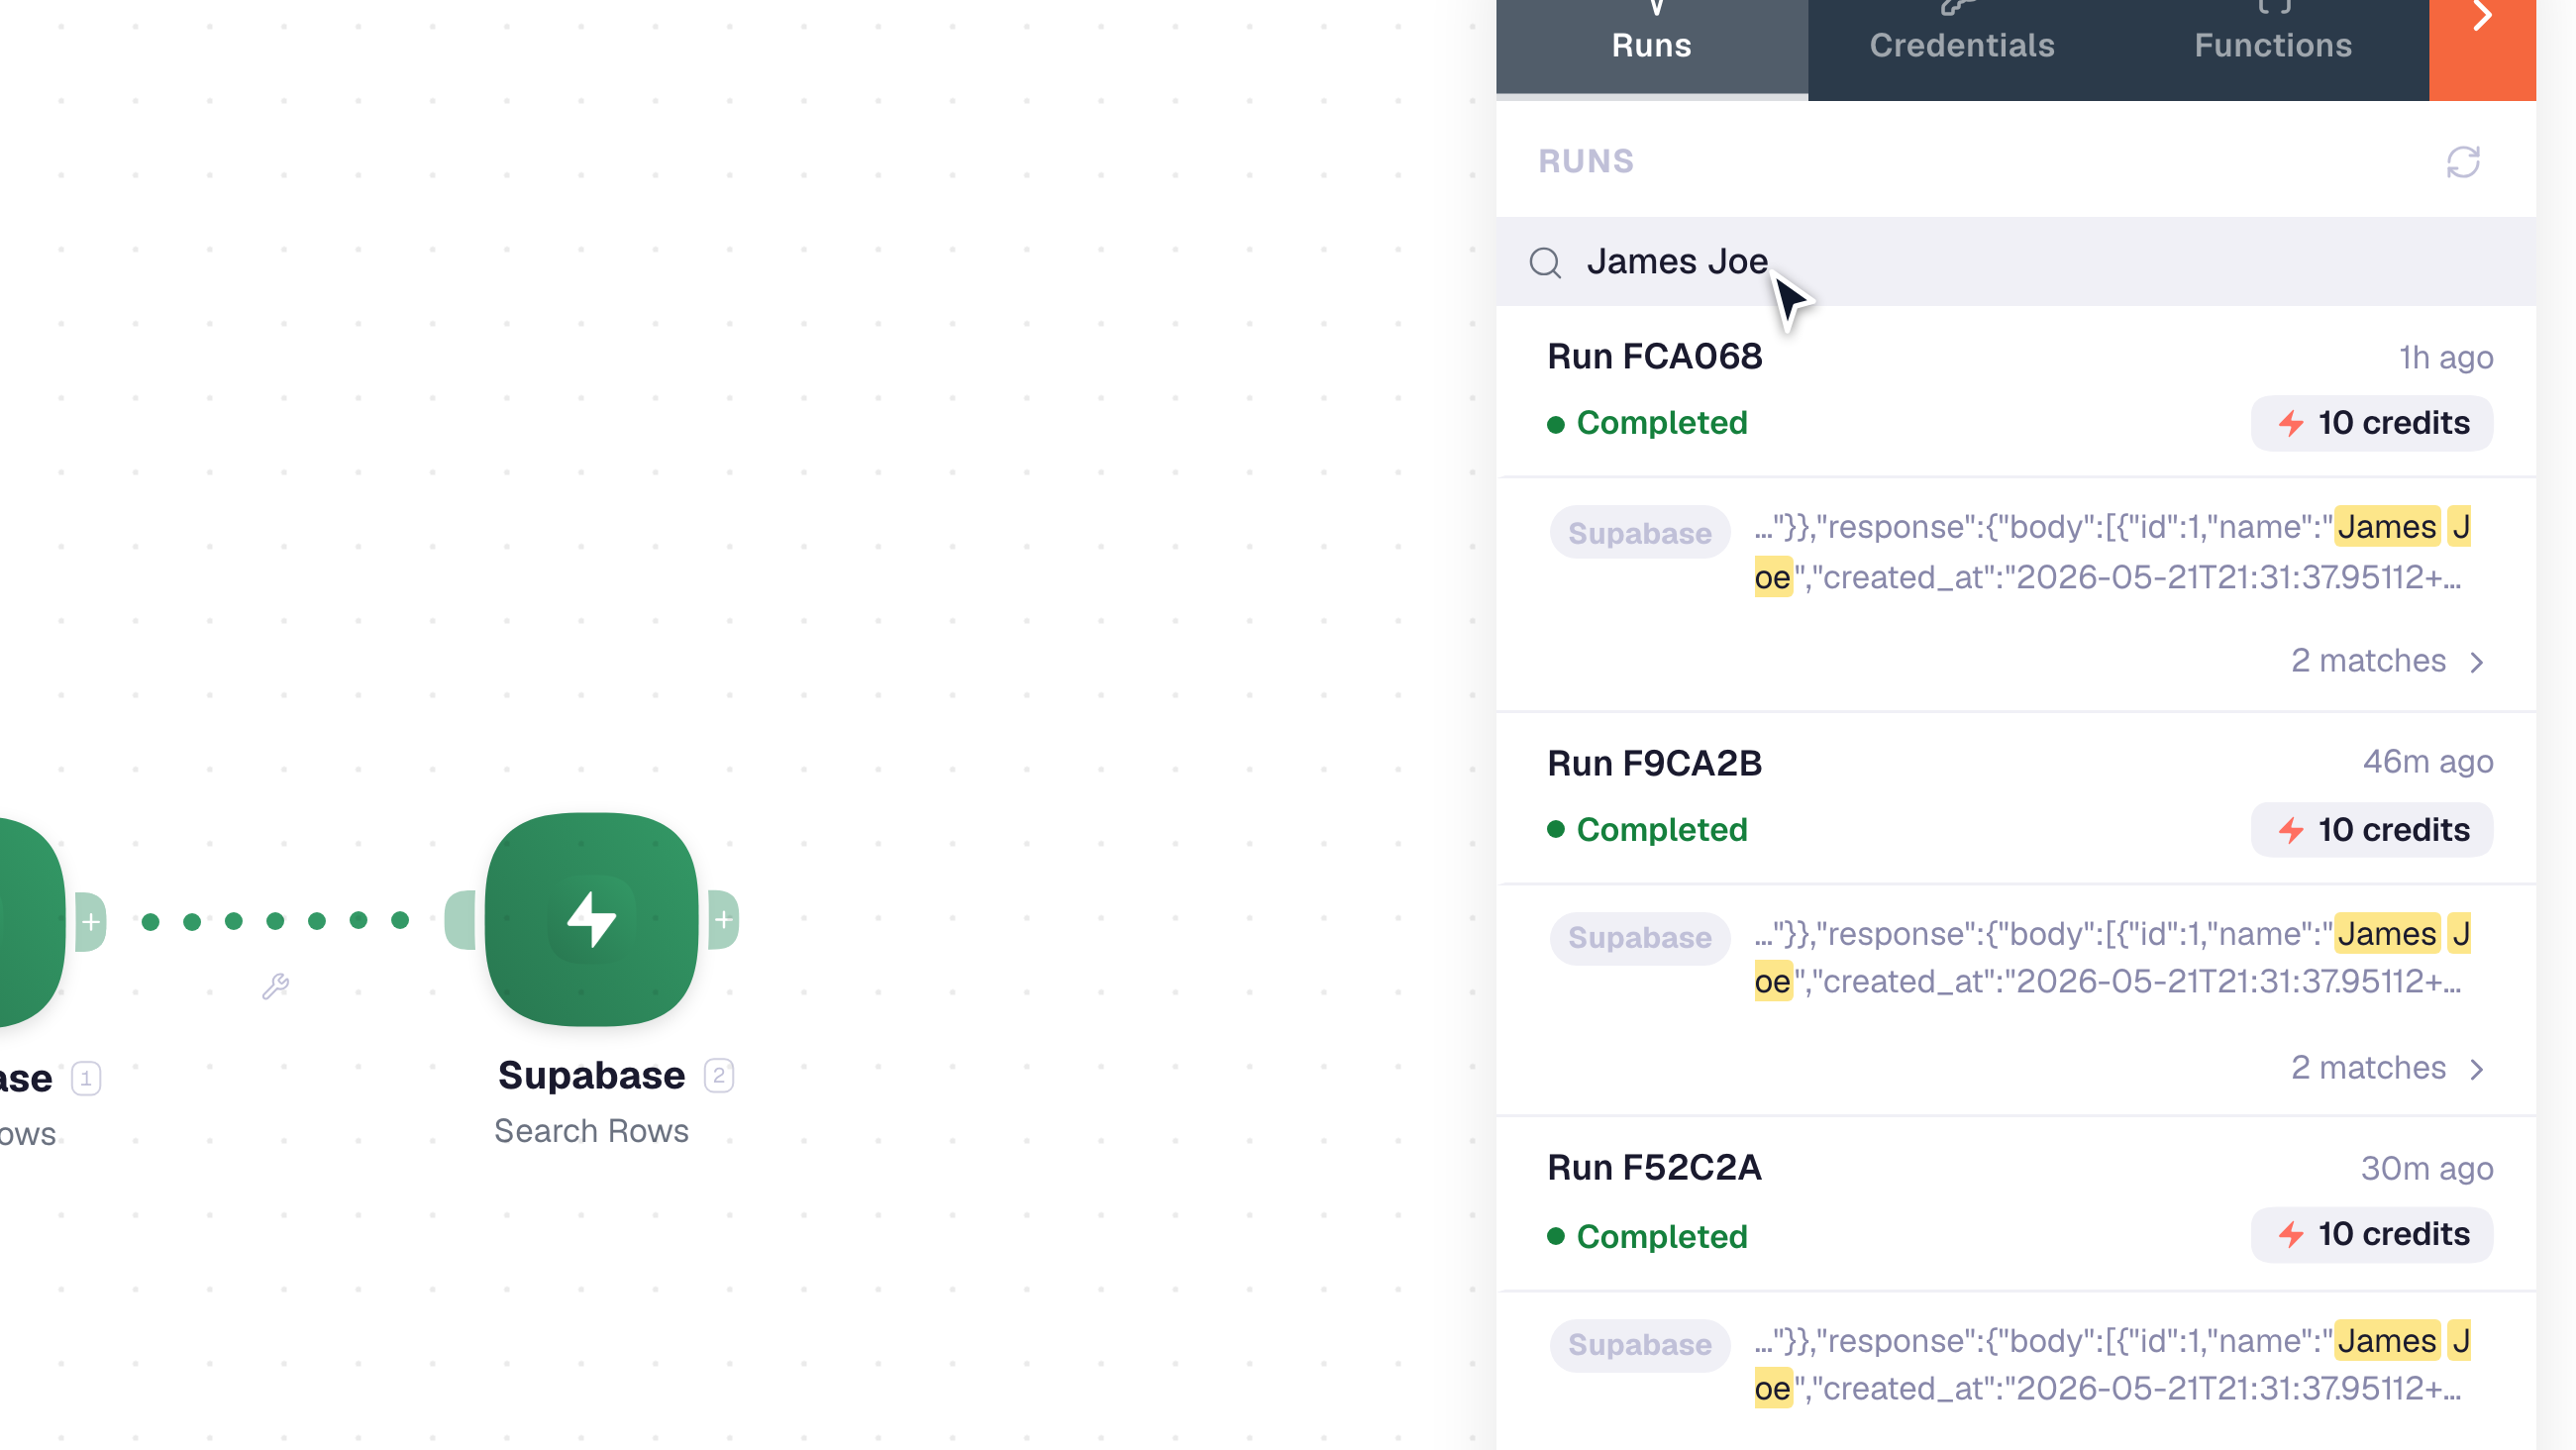Switch to the Credentials tab

pyautogui.click(x=1962, y=45)
